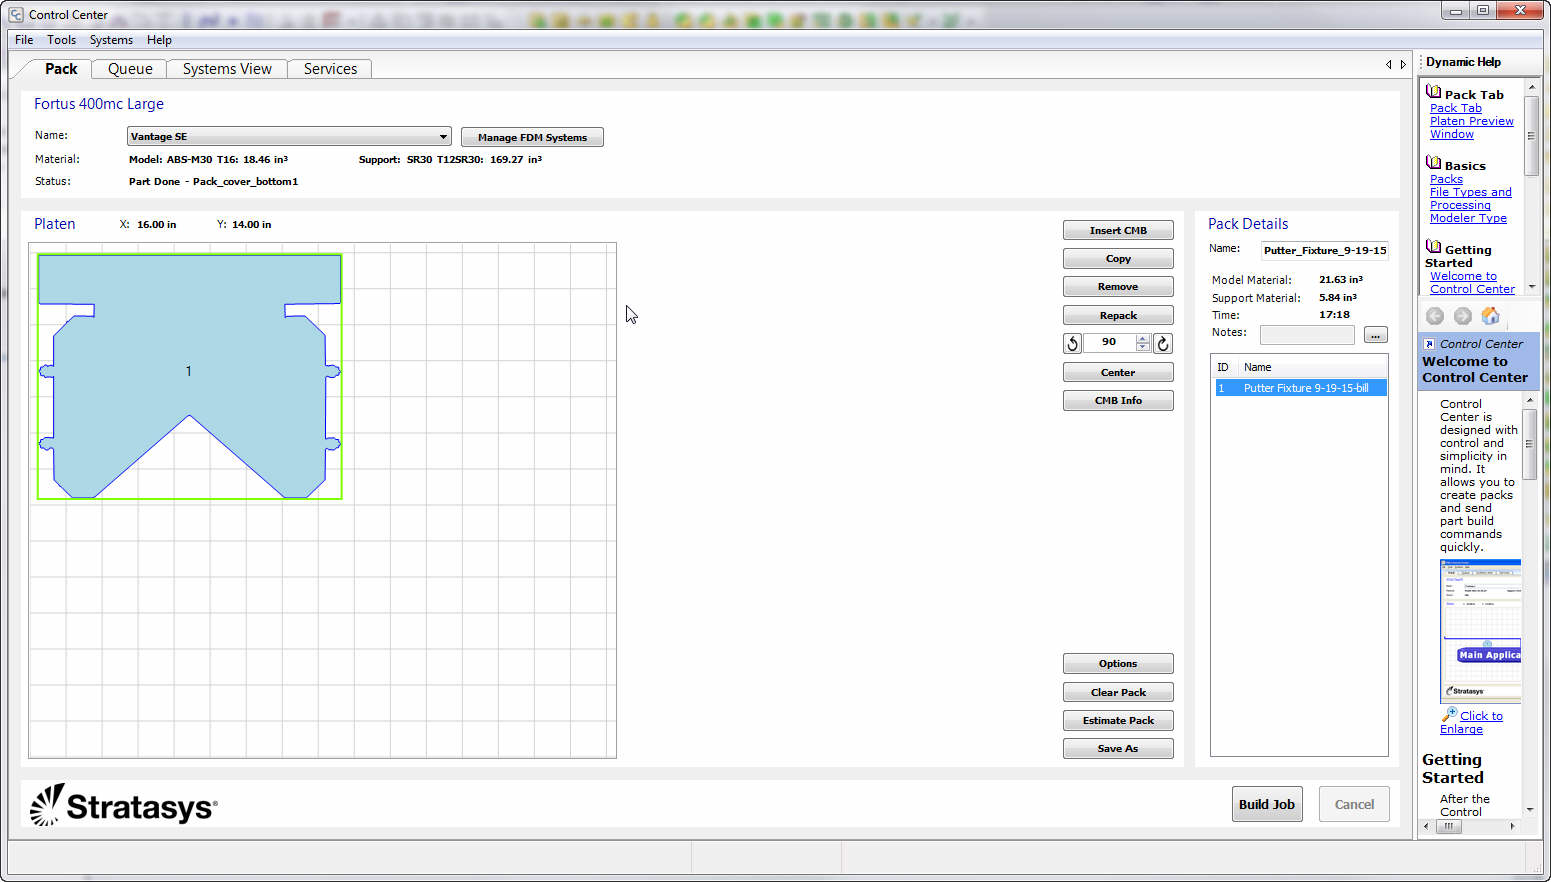Click the help article scroll down arrow
Screen dimensions: 1551x882
click(x=1529, y=810)
